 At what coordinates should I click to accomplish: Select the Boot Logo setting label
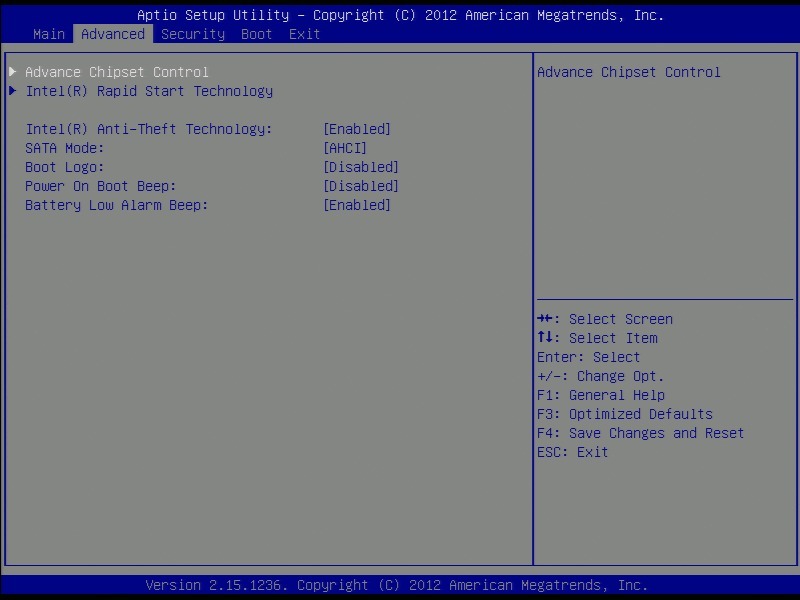point(65,167)
